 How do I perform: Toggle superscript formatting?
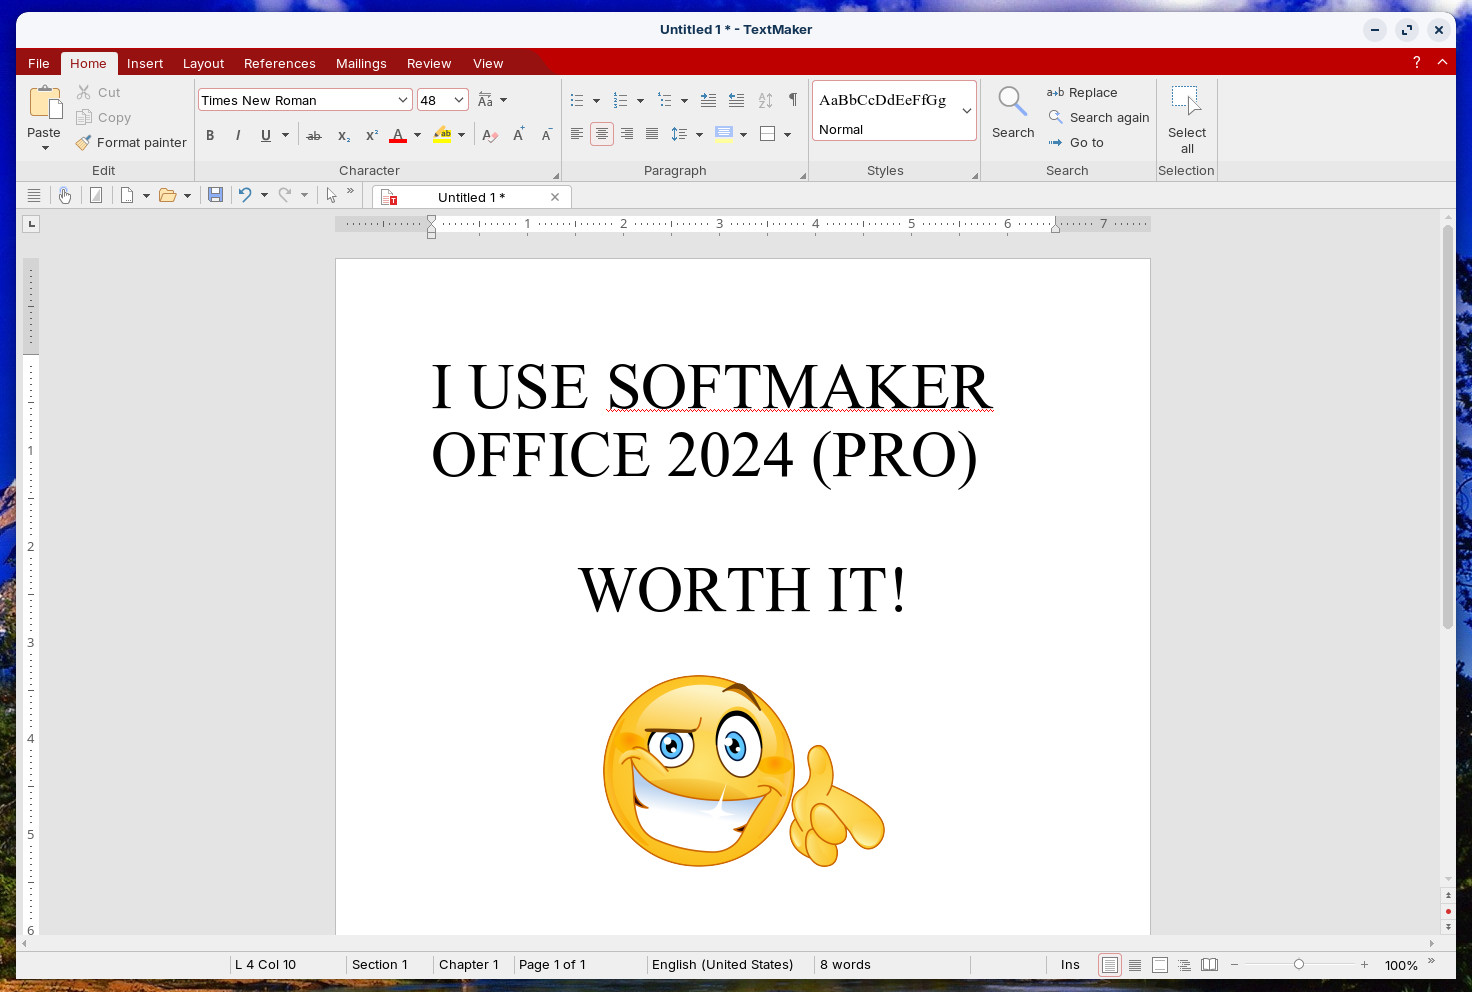371,135
